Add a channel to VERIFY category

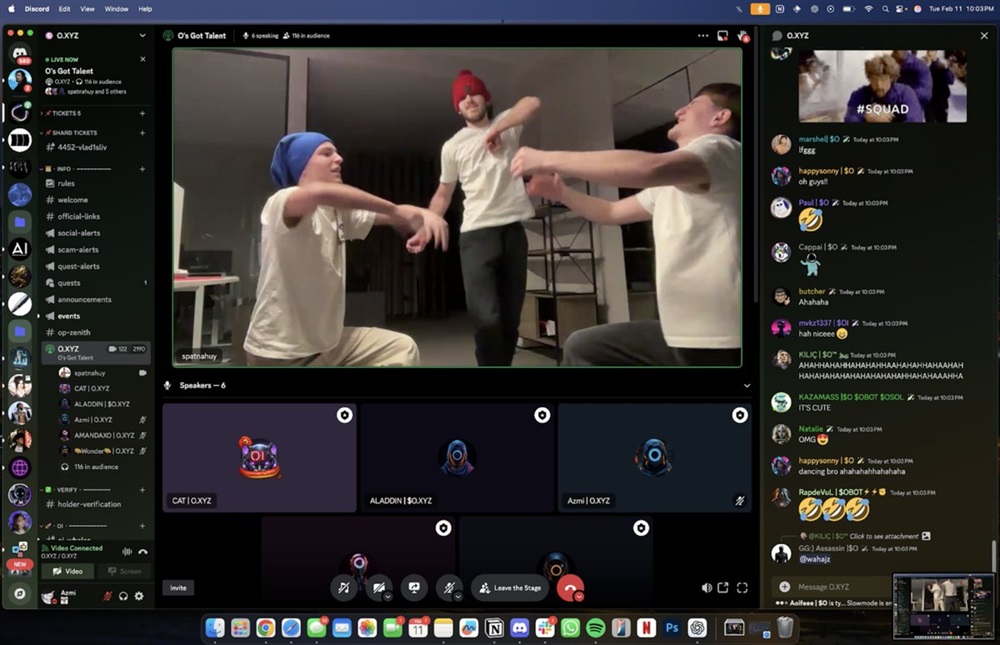142,490
